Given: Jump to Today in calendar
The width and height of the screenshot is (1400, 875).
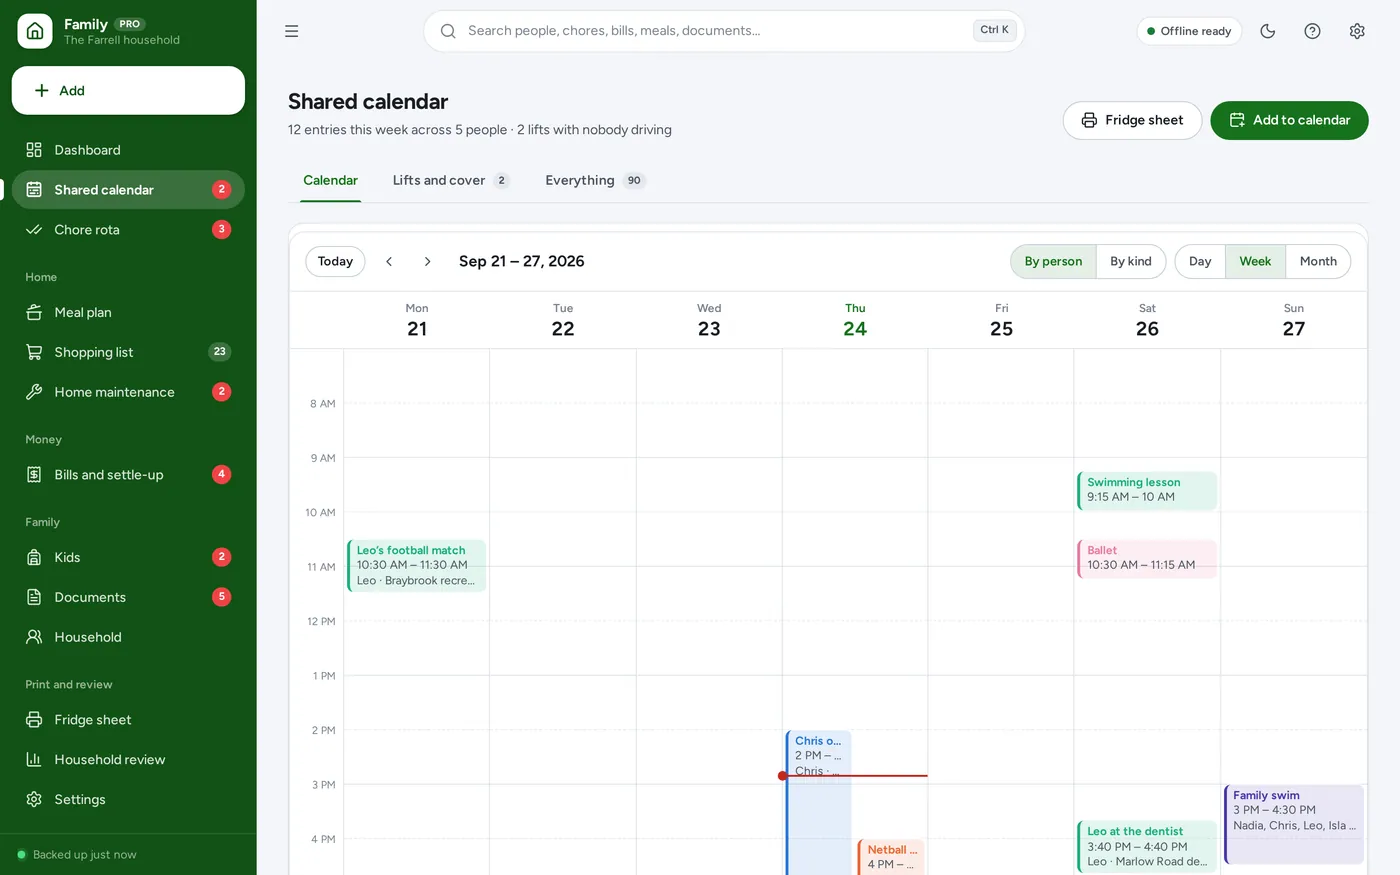Looking at the screenshot, I should 335,261.
